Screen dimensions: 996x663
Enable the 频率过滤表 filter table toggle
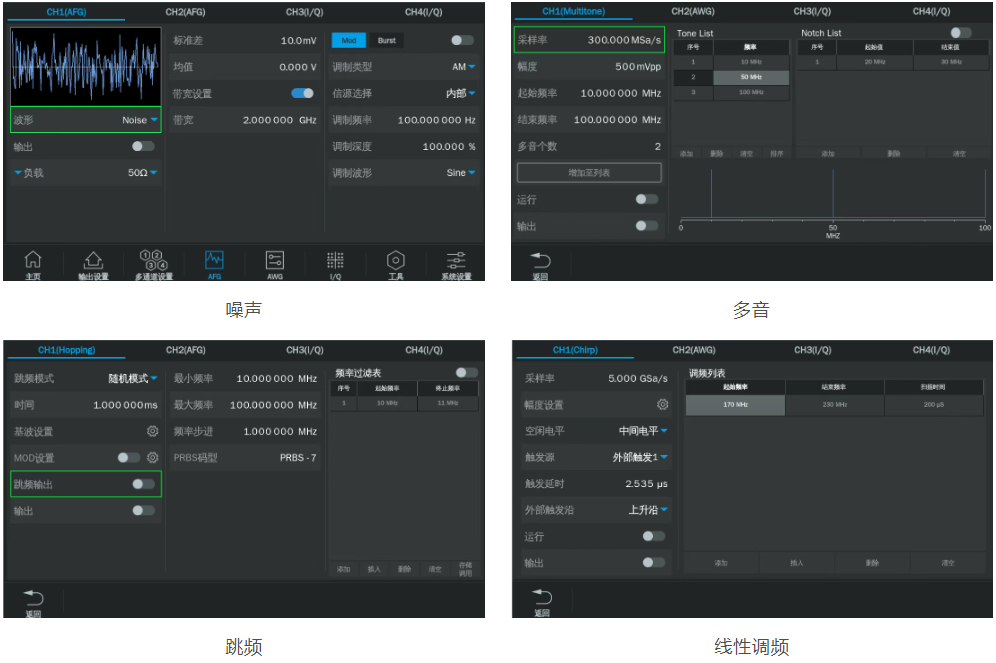coord(466,372)
